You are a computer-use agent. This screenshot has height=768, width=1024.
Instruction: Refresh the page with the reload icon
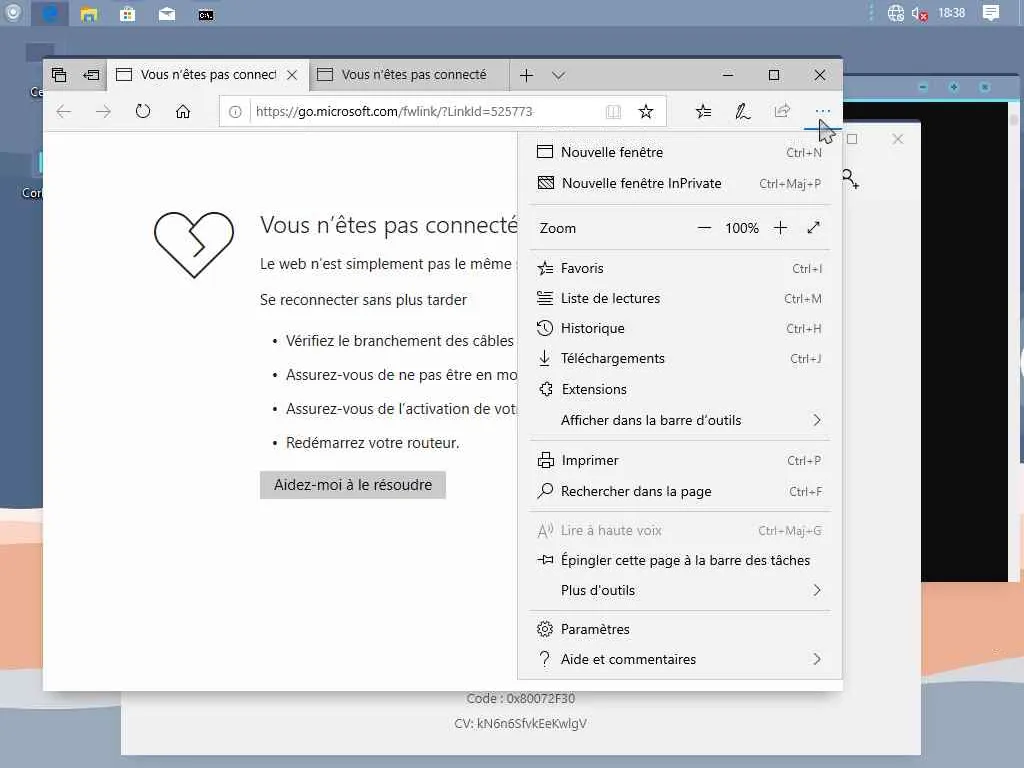pos(143,112)
